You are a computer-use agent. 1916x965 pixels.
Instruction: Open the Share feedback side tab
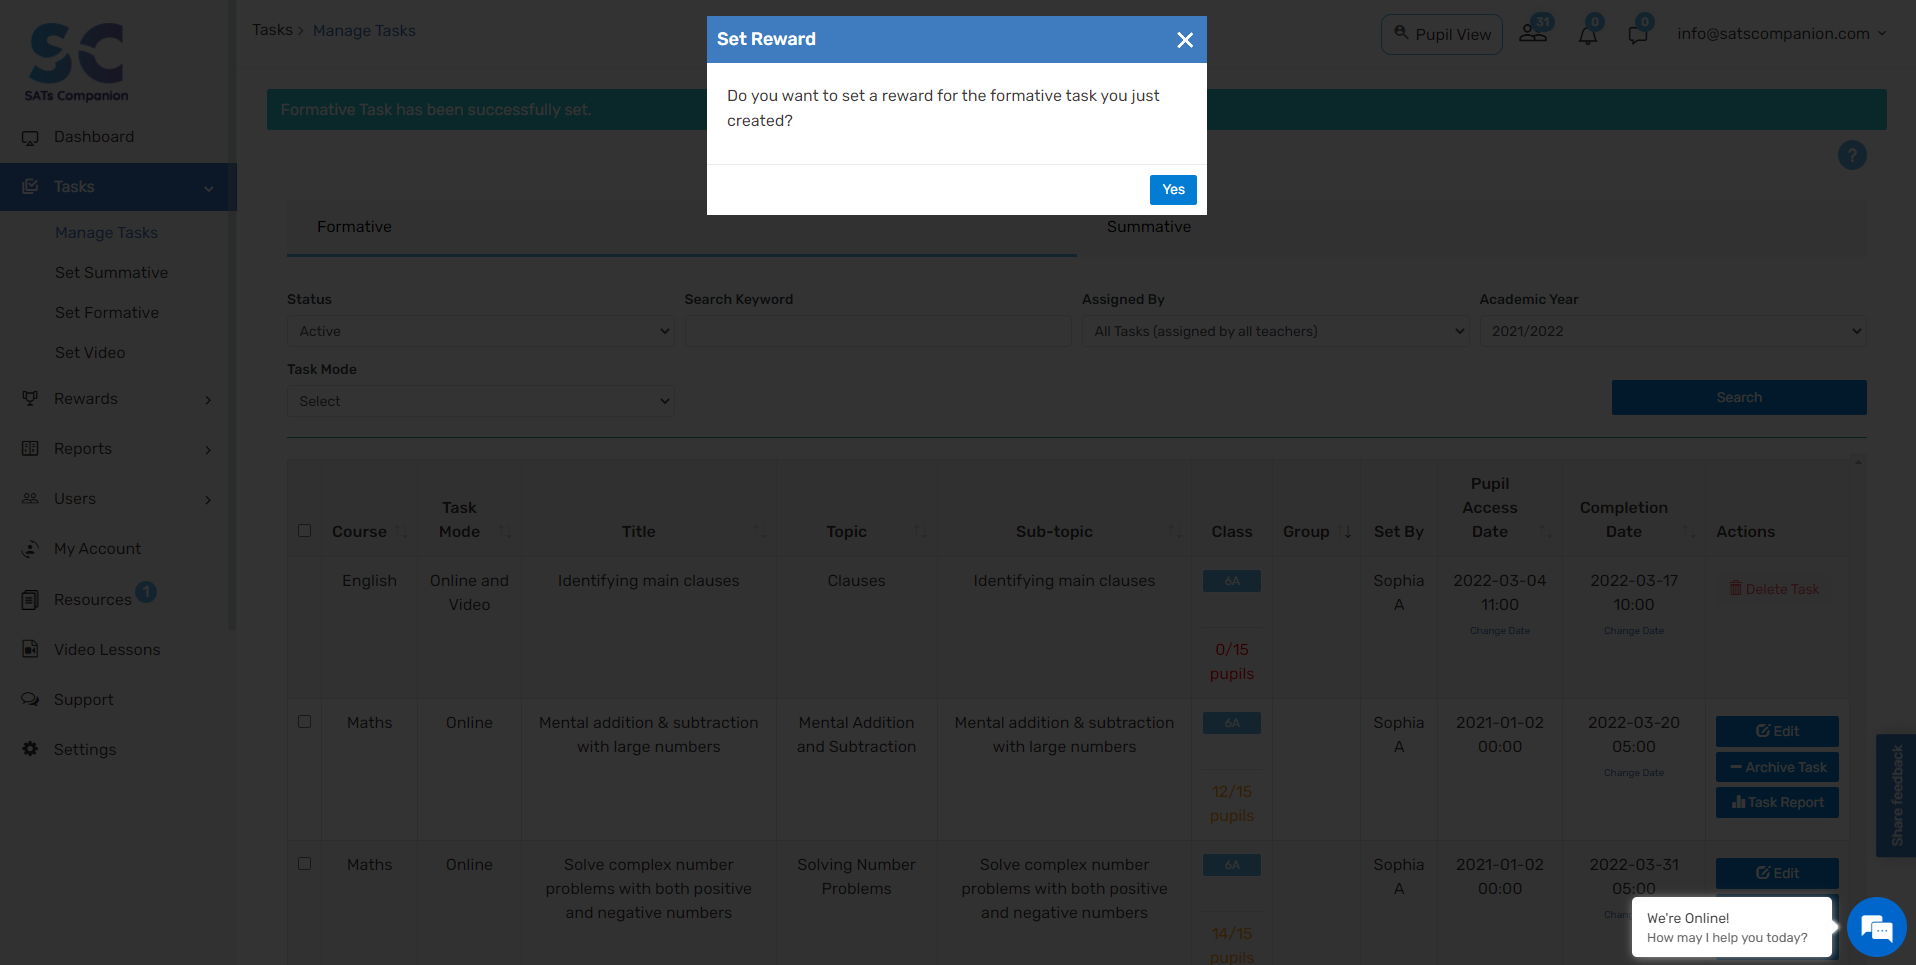click(x=1896, y=796)
